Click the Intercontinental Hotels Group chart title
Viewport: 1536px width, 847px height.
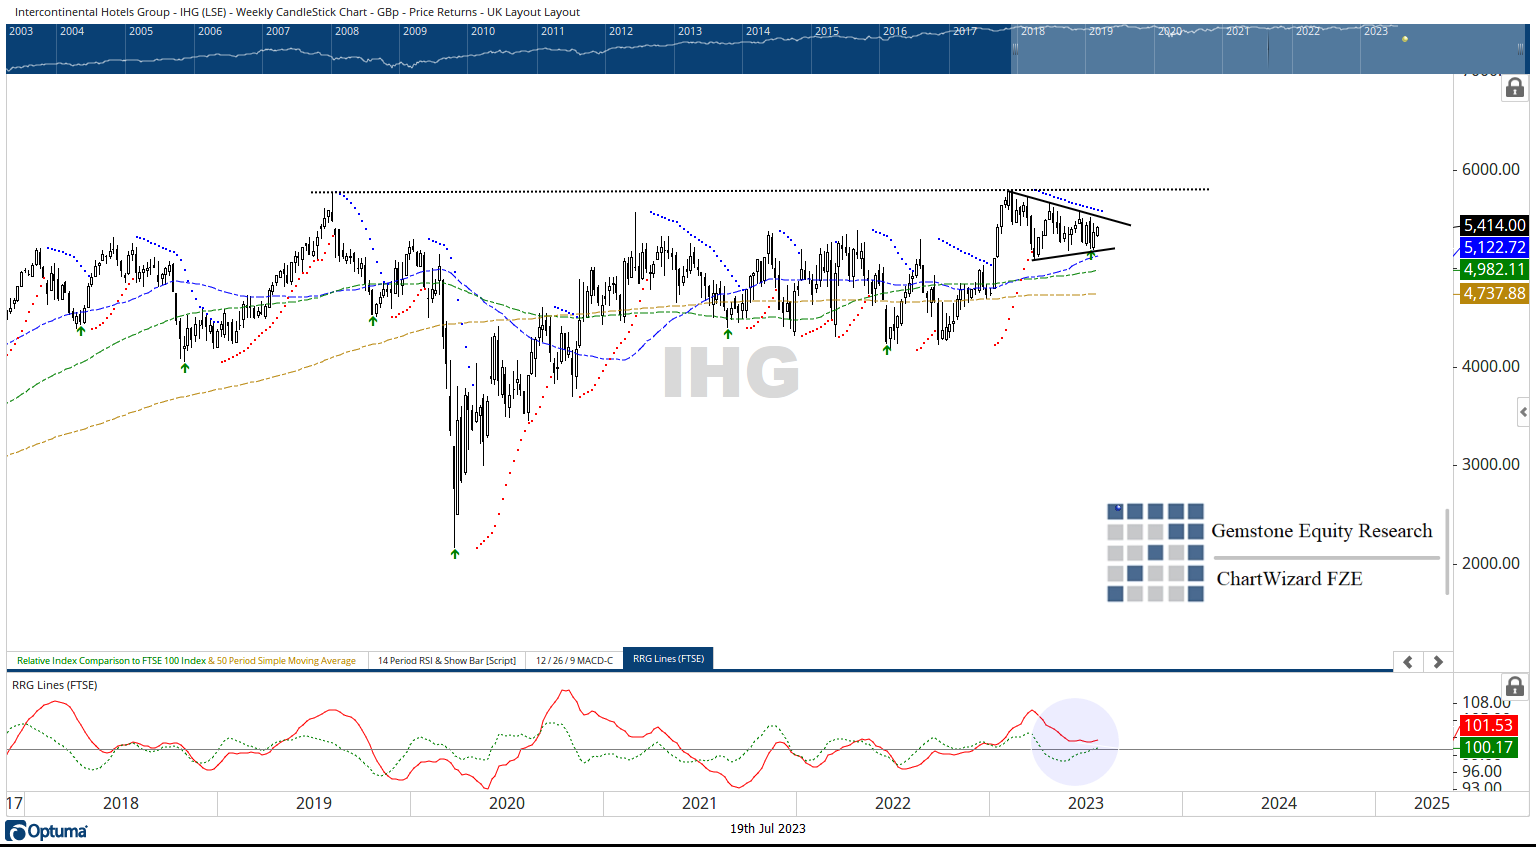pyautogui.click(x=297, y=12)
